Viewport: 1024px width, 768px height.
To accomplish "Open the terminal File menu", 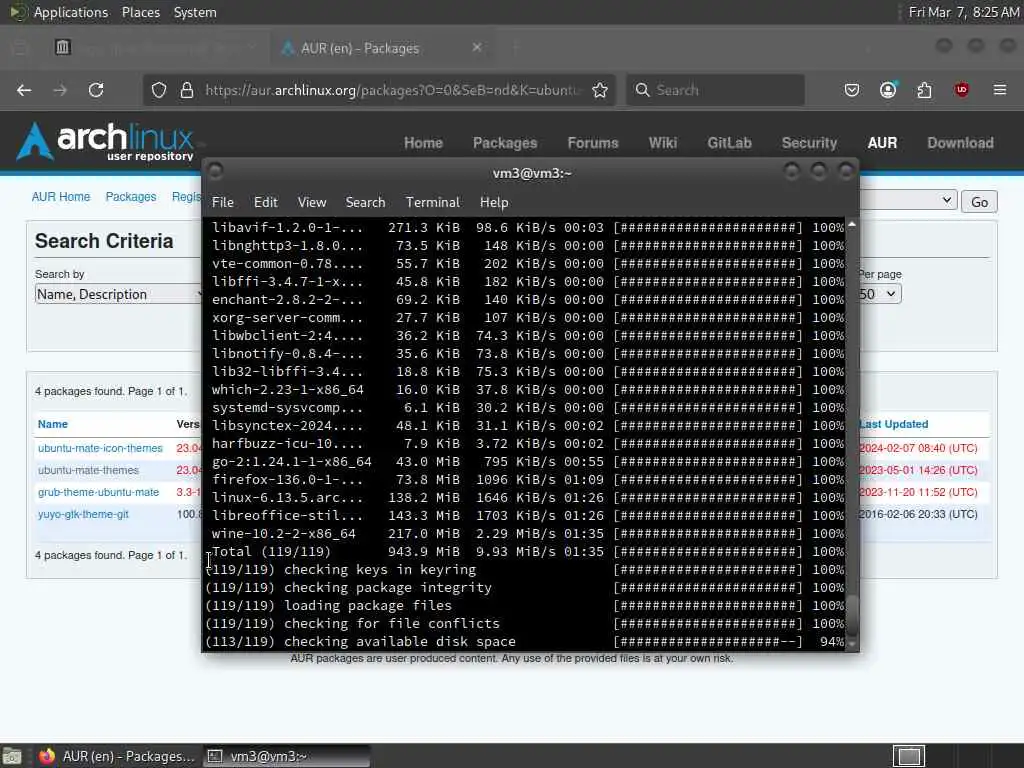I will (223, 202).
